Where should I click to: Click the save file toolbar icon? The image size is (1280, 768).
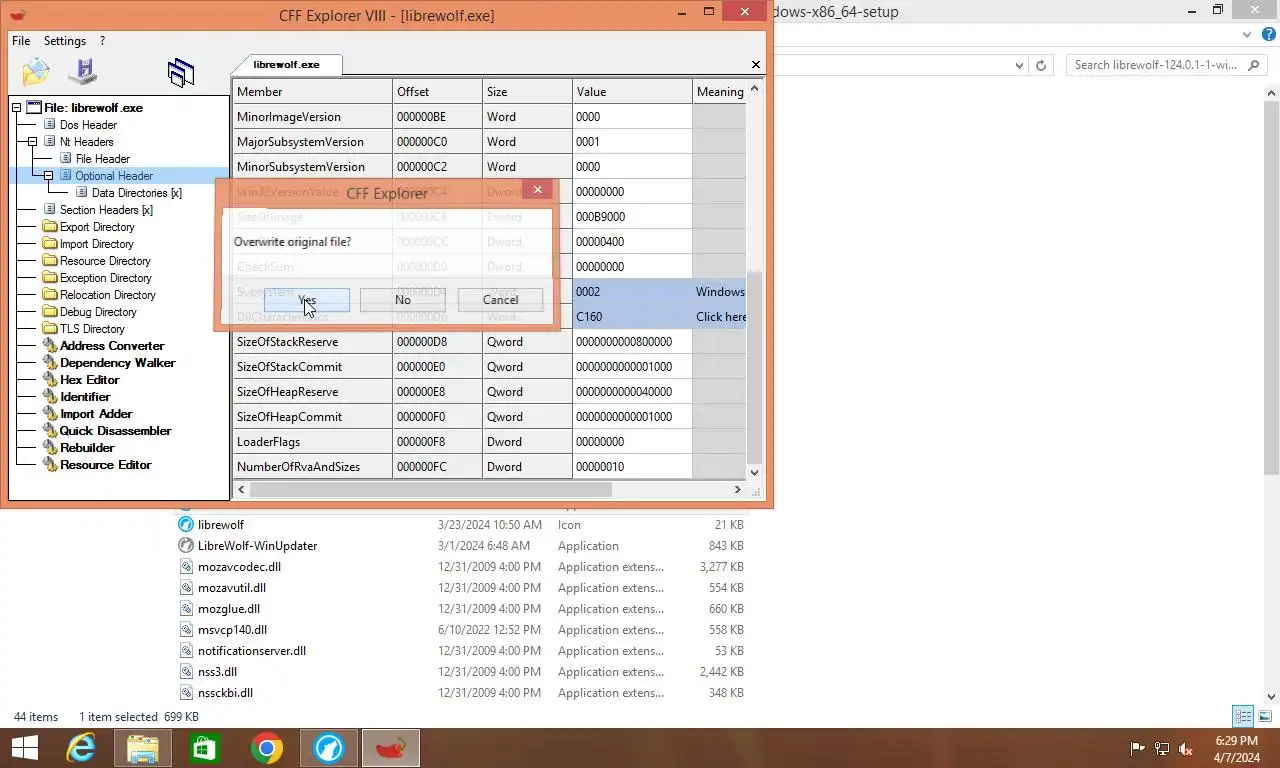click(x=82, y=72)
